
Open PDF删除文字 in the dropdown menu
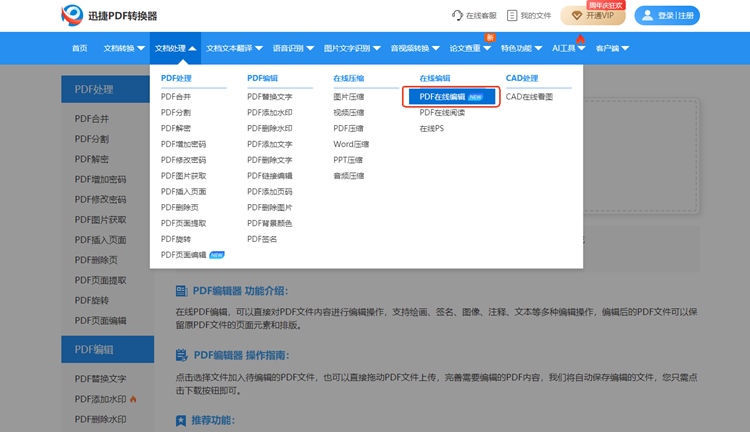click(x=269, y=160)
